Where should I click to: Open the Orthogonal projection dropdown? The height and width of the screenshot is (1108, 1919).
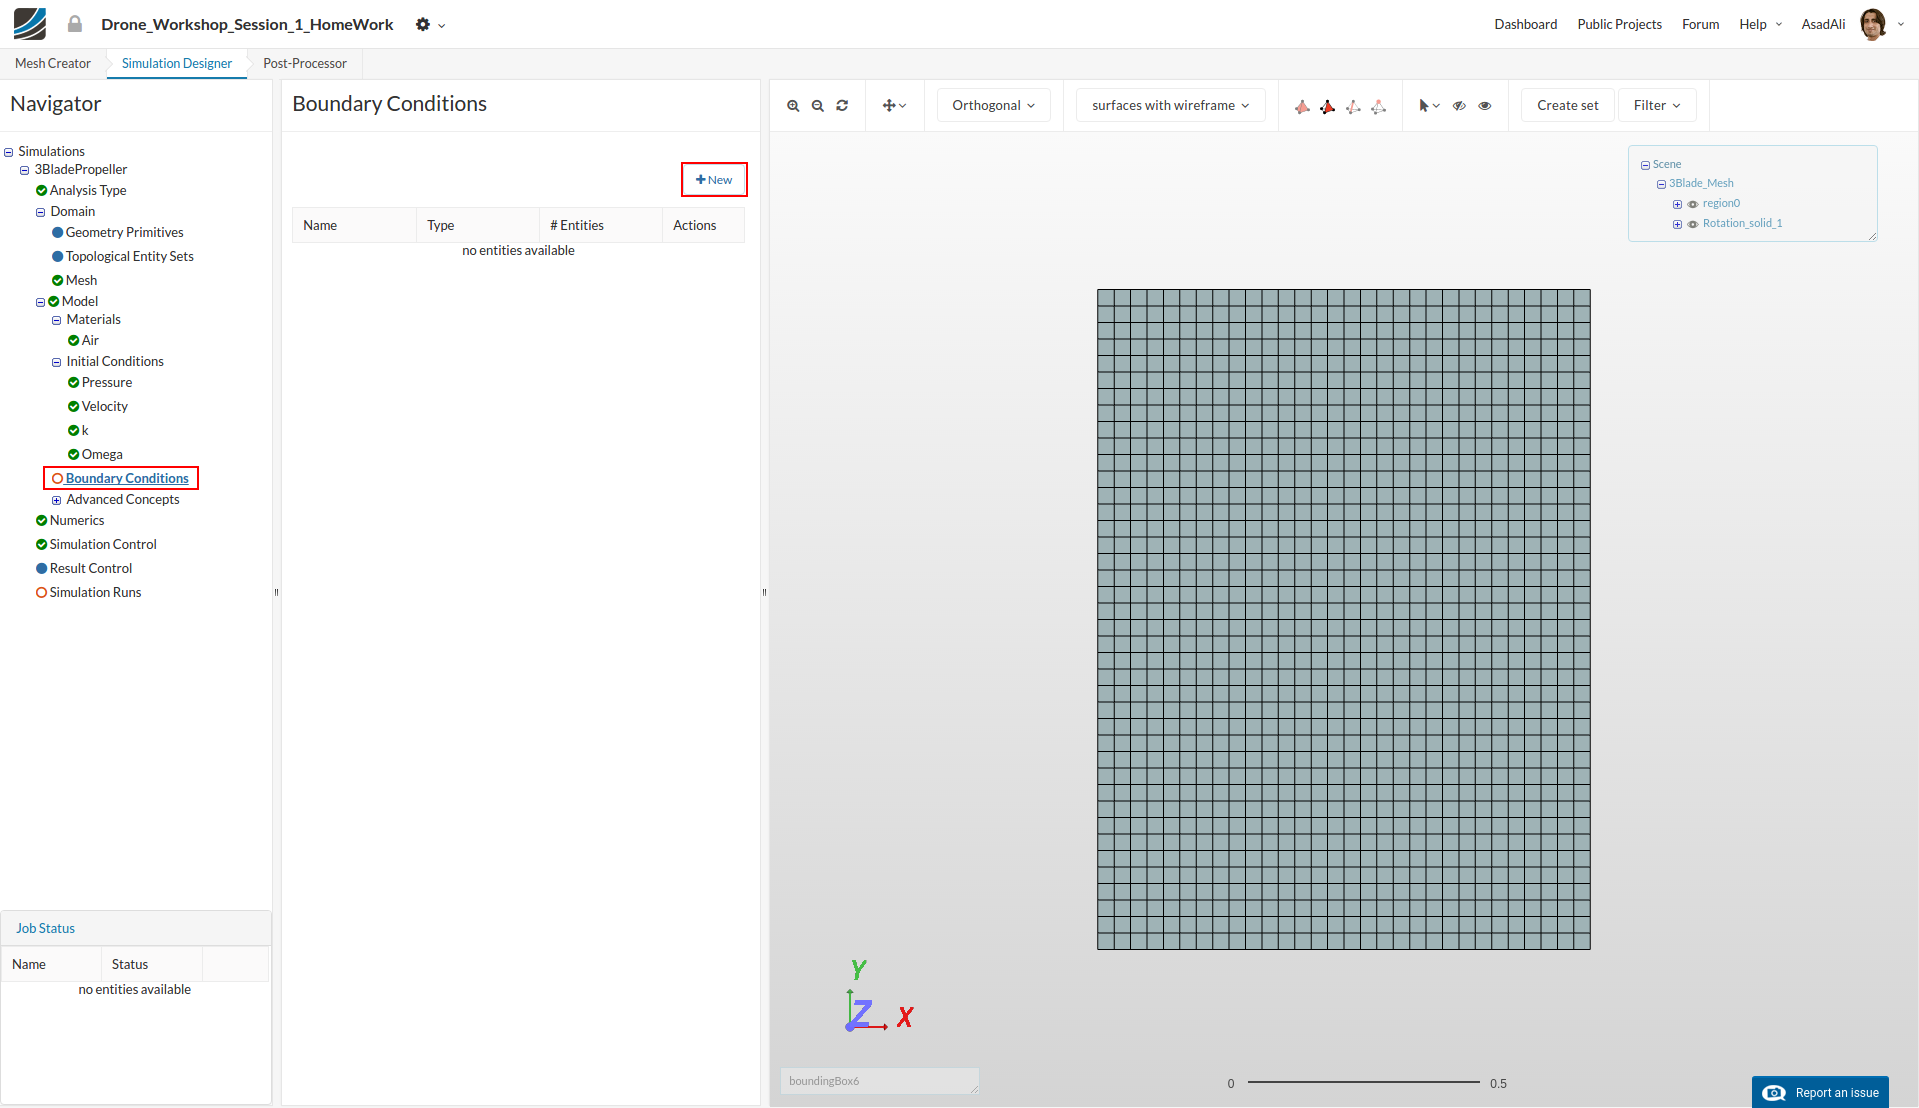tap(993, 105)
